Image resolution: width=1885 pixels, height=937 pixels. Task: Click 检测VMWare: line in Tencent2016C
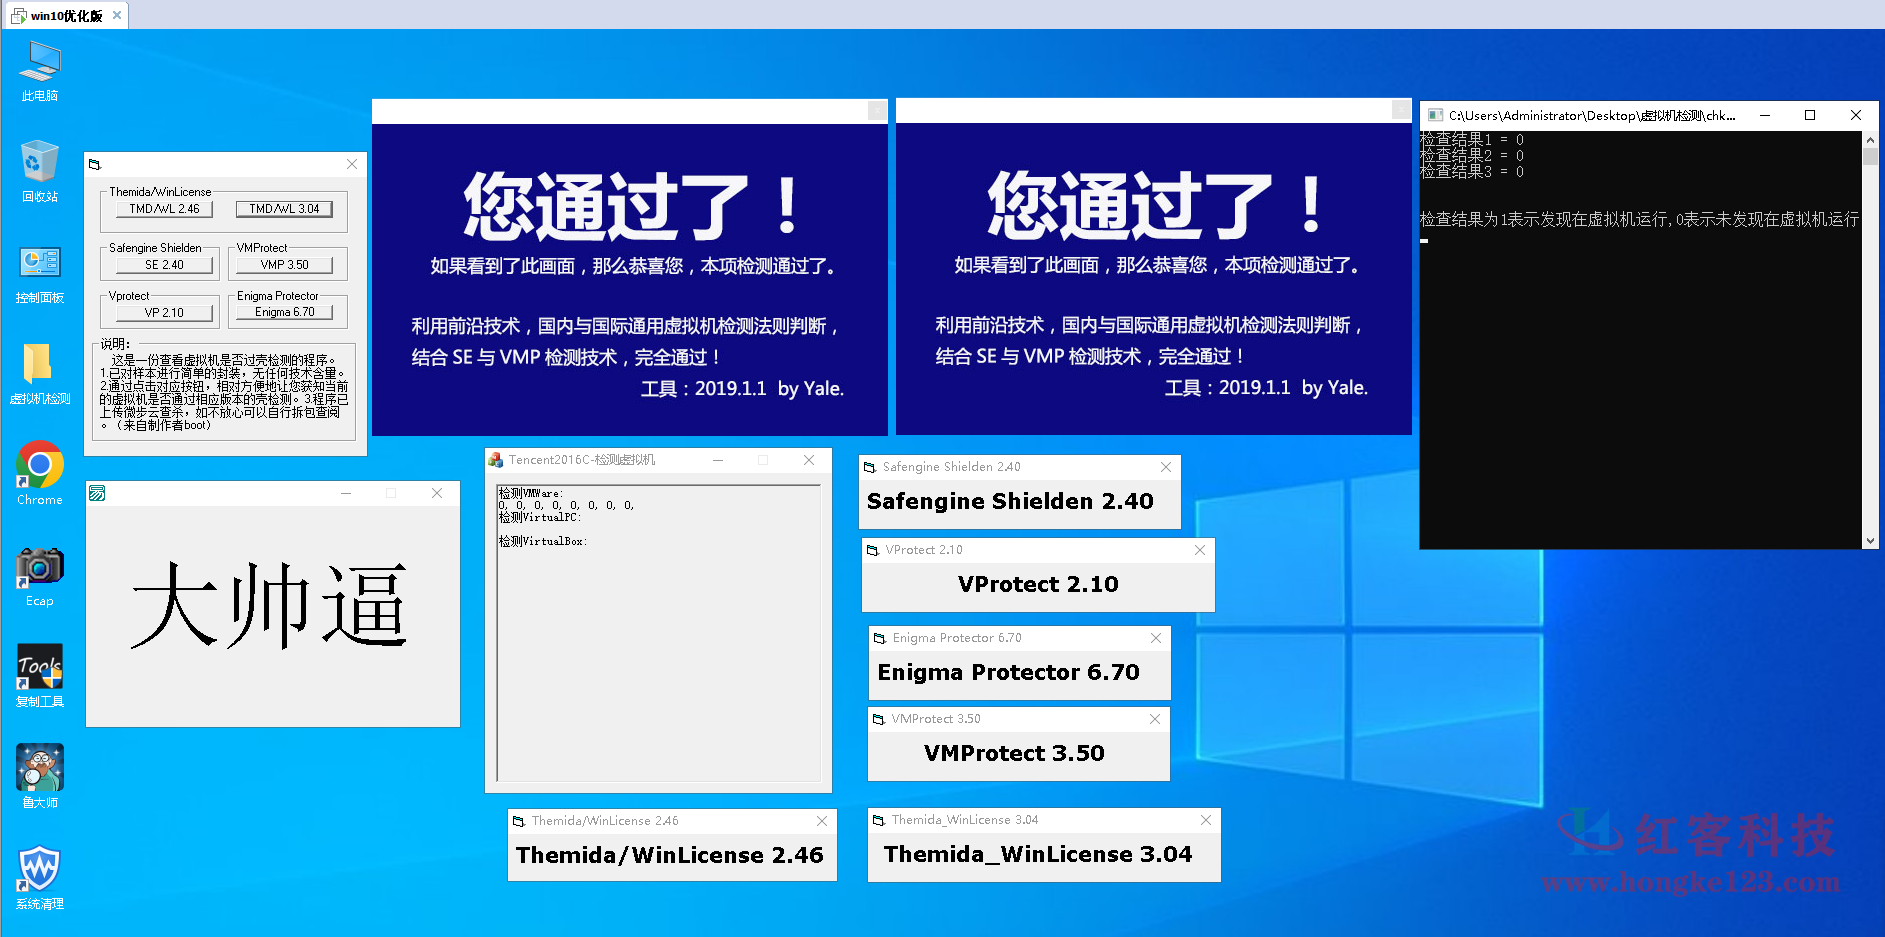tap(531, 493)
